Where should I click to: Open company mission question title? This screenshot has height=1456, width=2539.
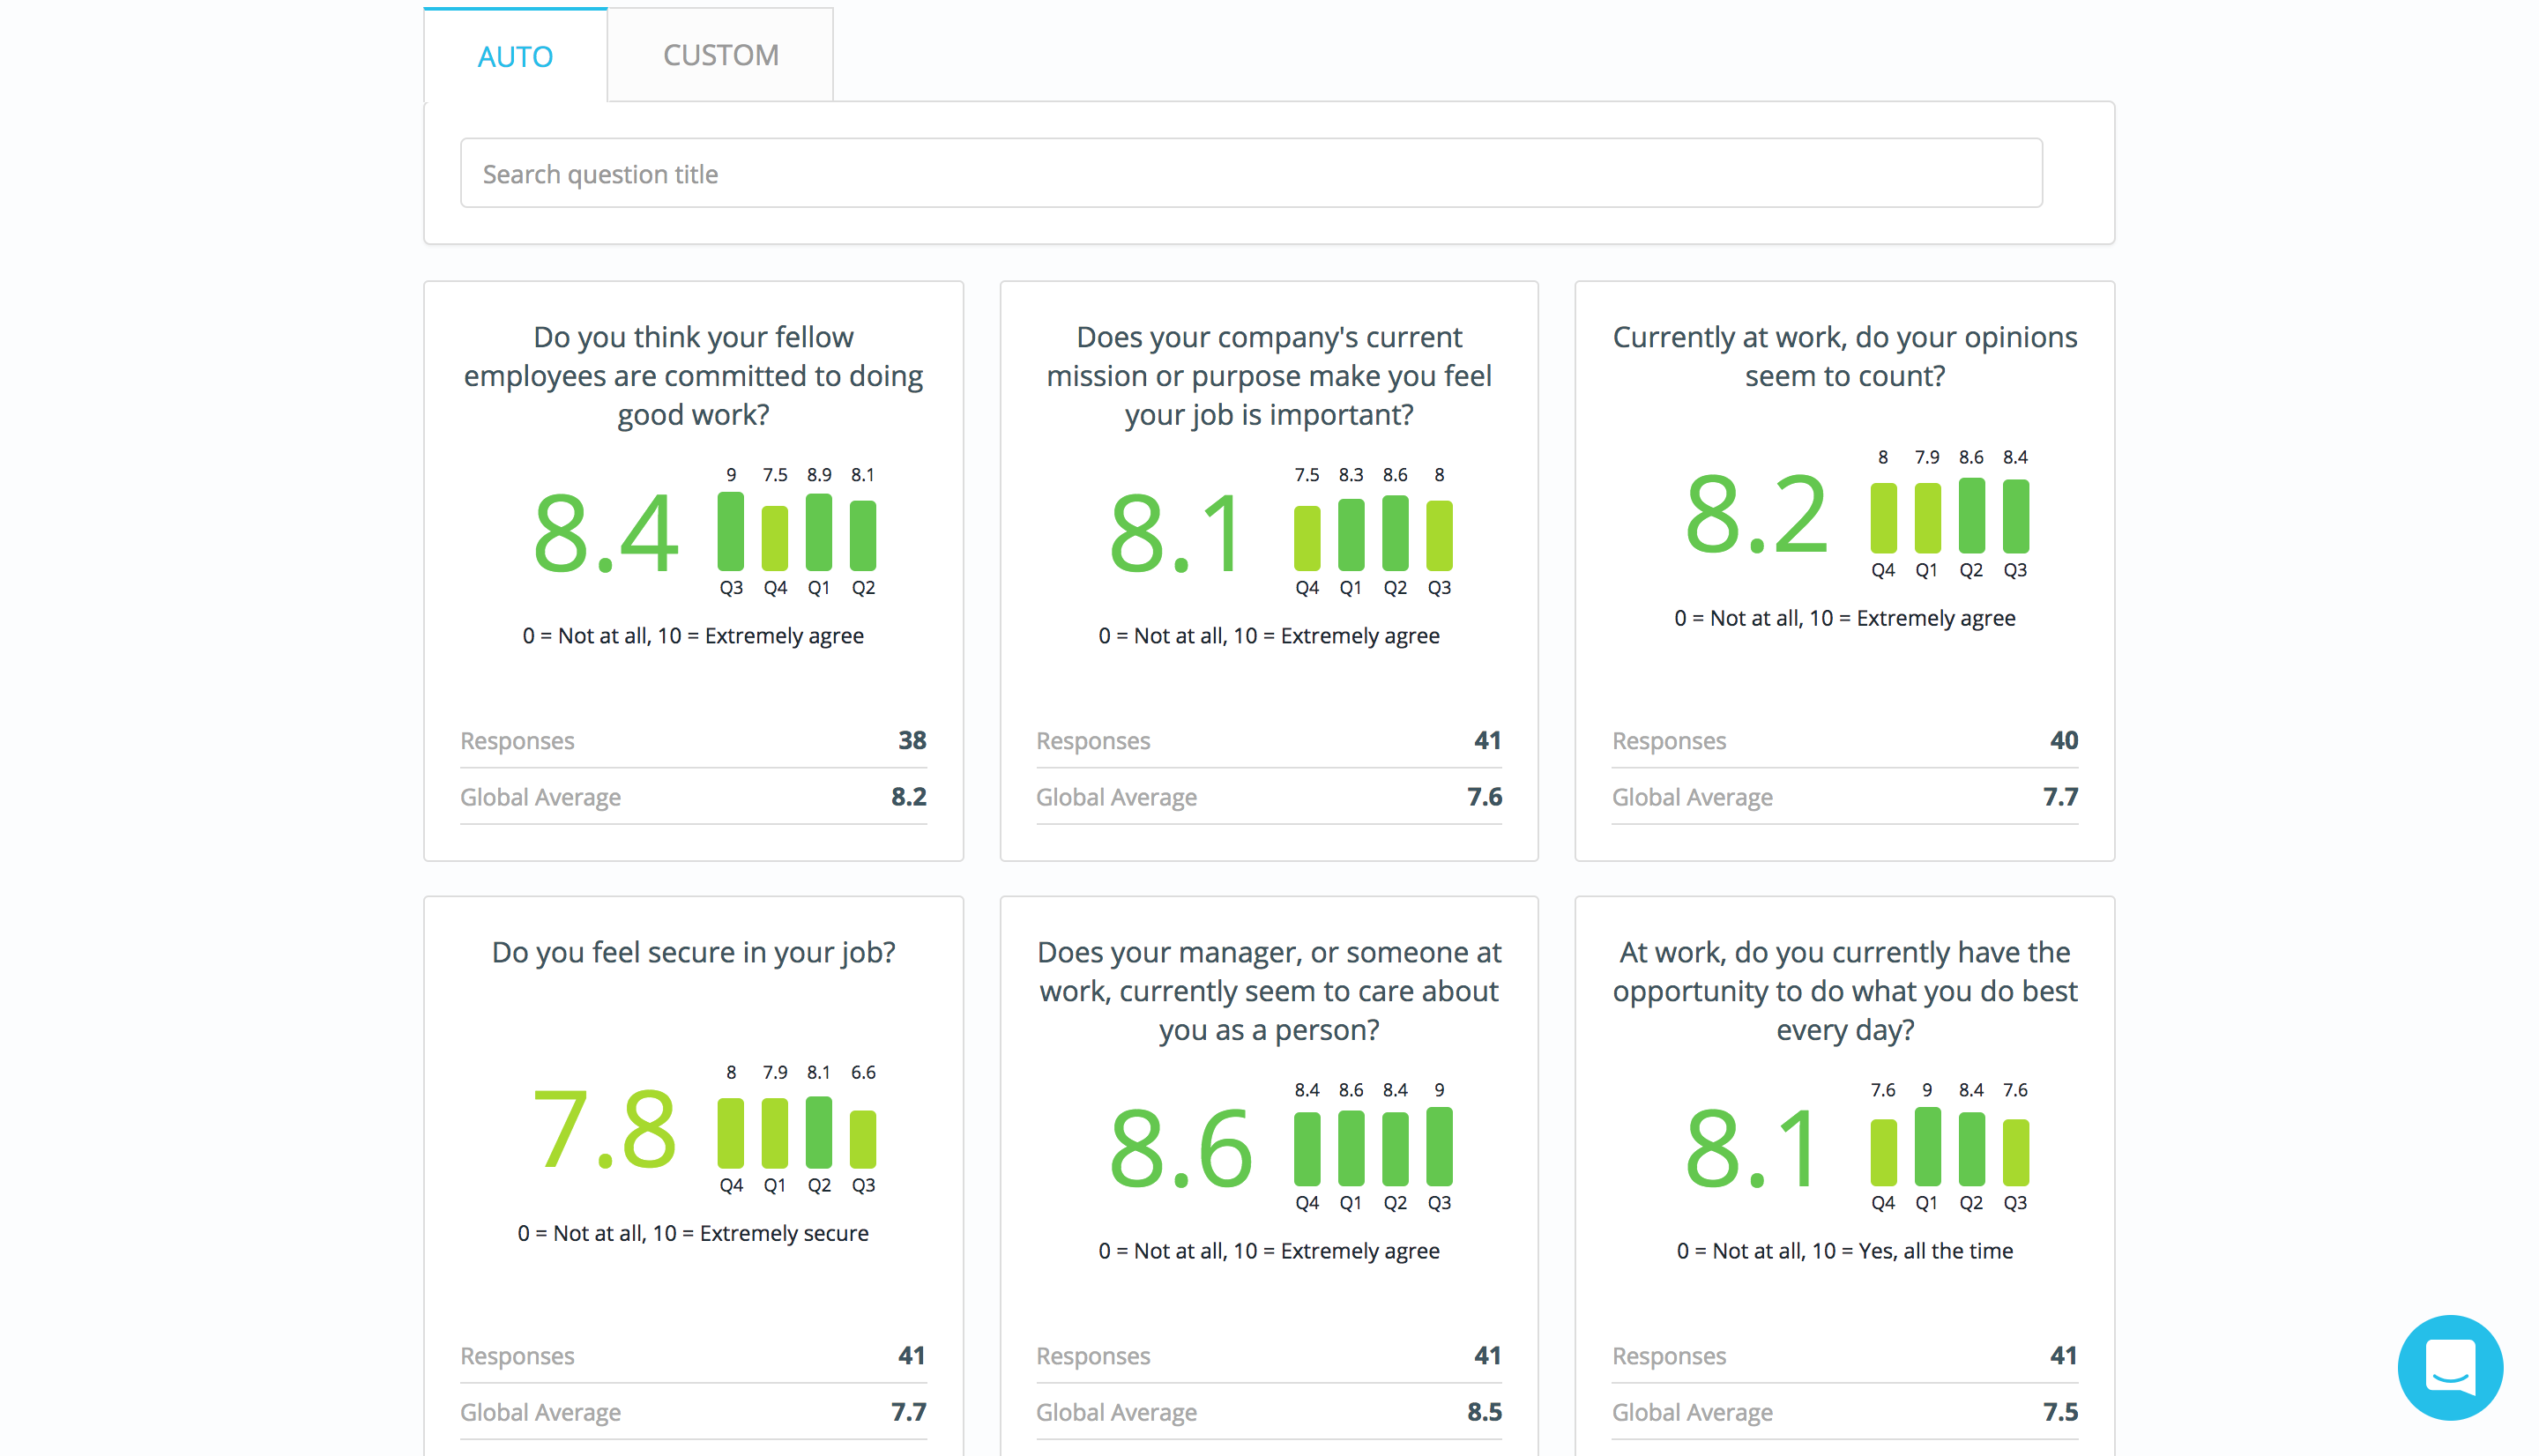tap(1268, 376)
